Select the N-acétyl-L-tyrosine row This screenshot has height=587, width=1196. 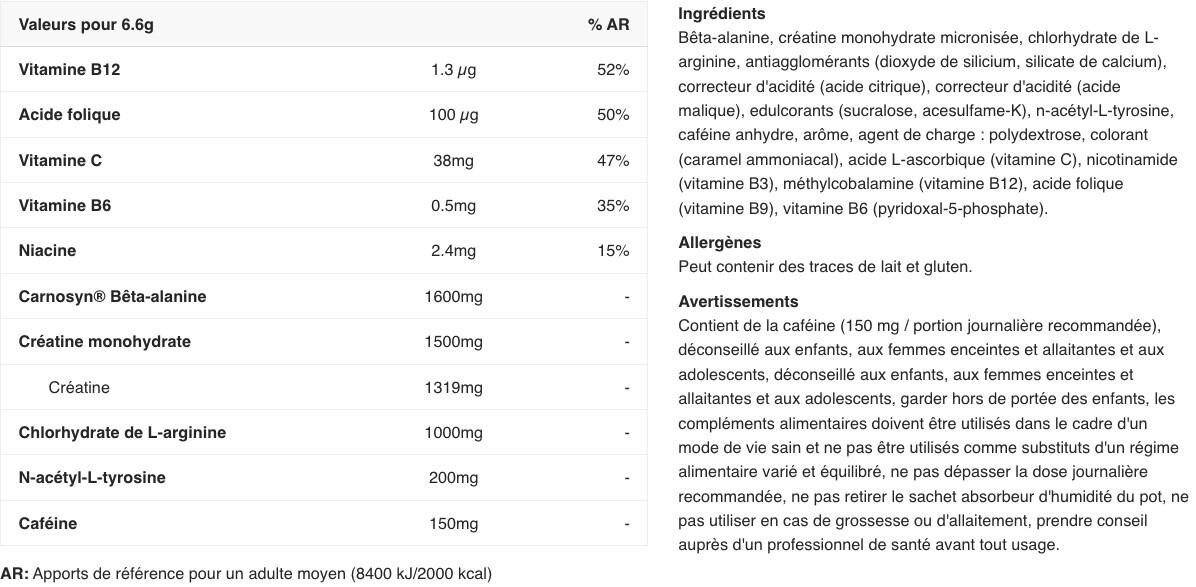323,478
